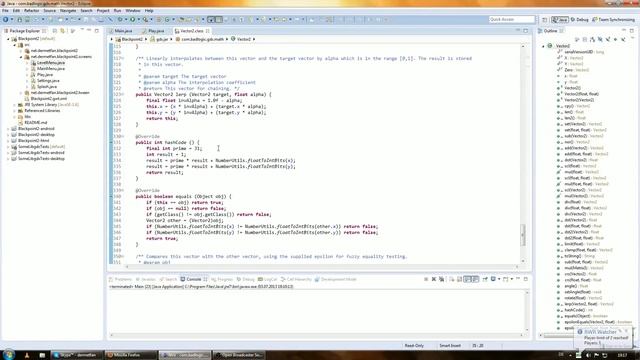Screen dimensions: 640x360
Task: Click the Pin Console icon
Action: [485, 280]
